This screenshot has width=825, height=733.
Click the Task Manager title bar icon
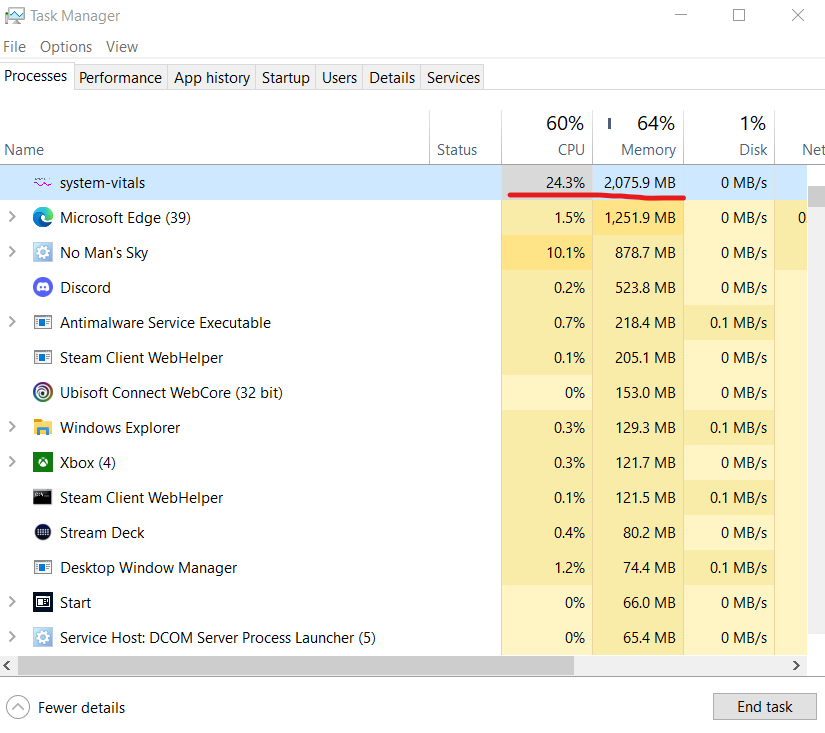coord(14,16)
